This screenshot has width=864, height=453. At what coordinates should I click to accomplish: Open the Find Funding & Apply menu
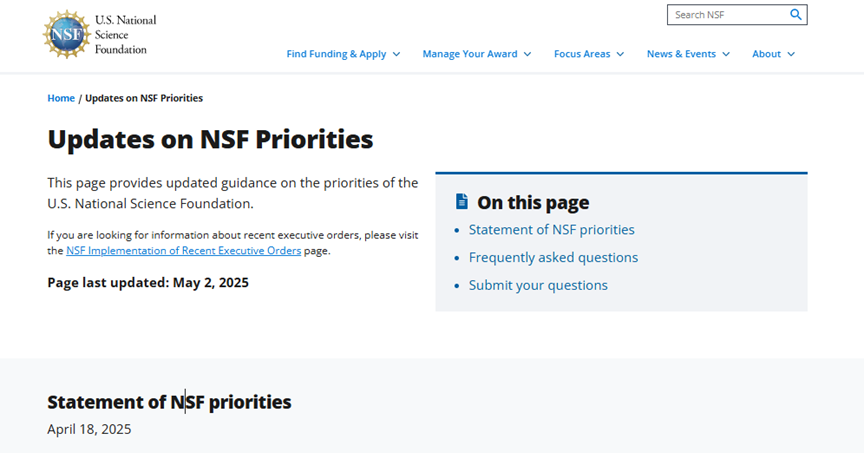tap(336, 54)
